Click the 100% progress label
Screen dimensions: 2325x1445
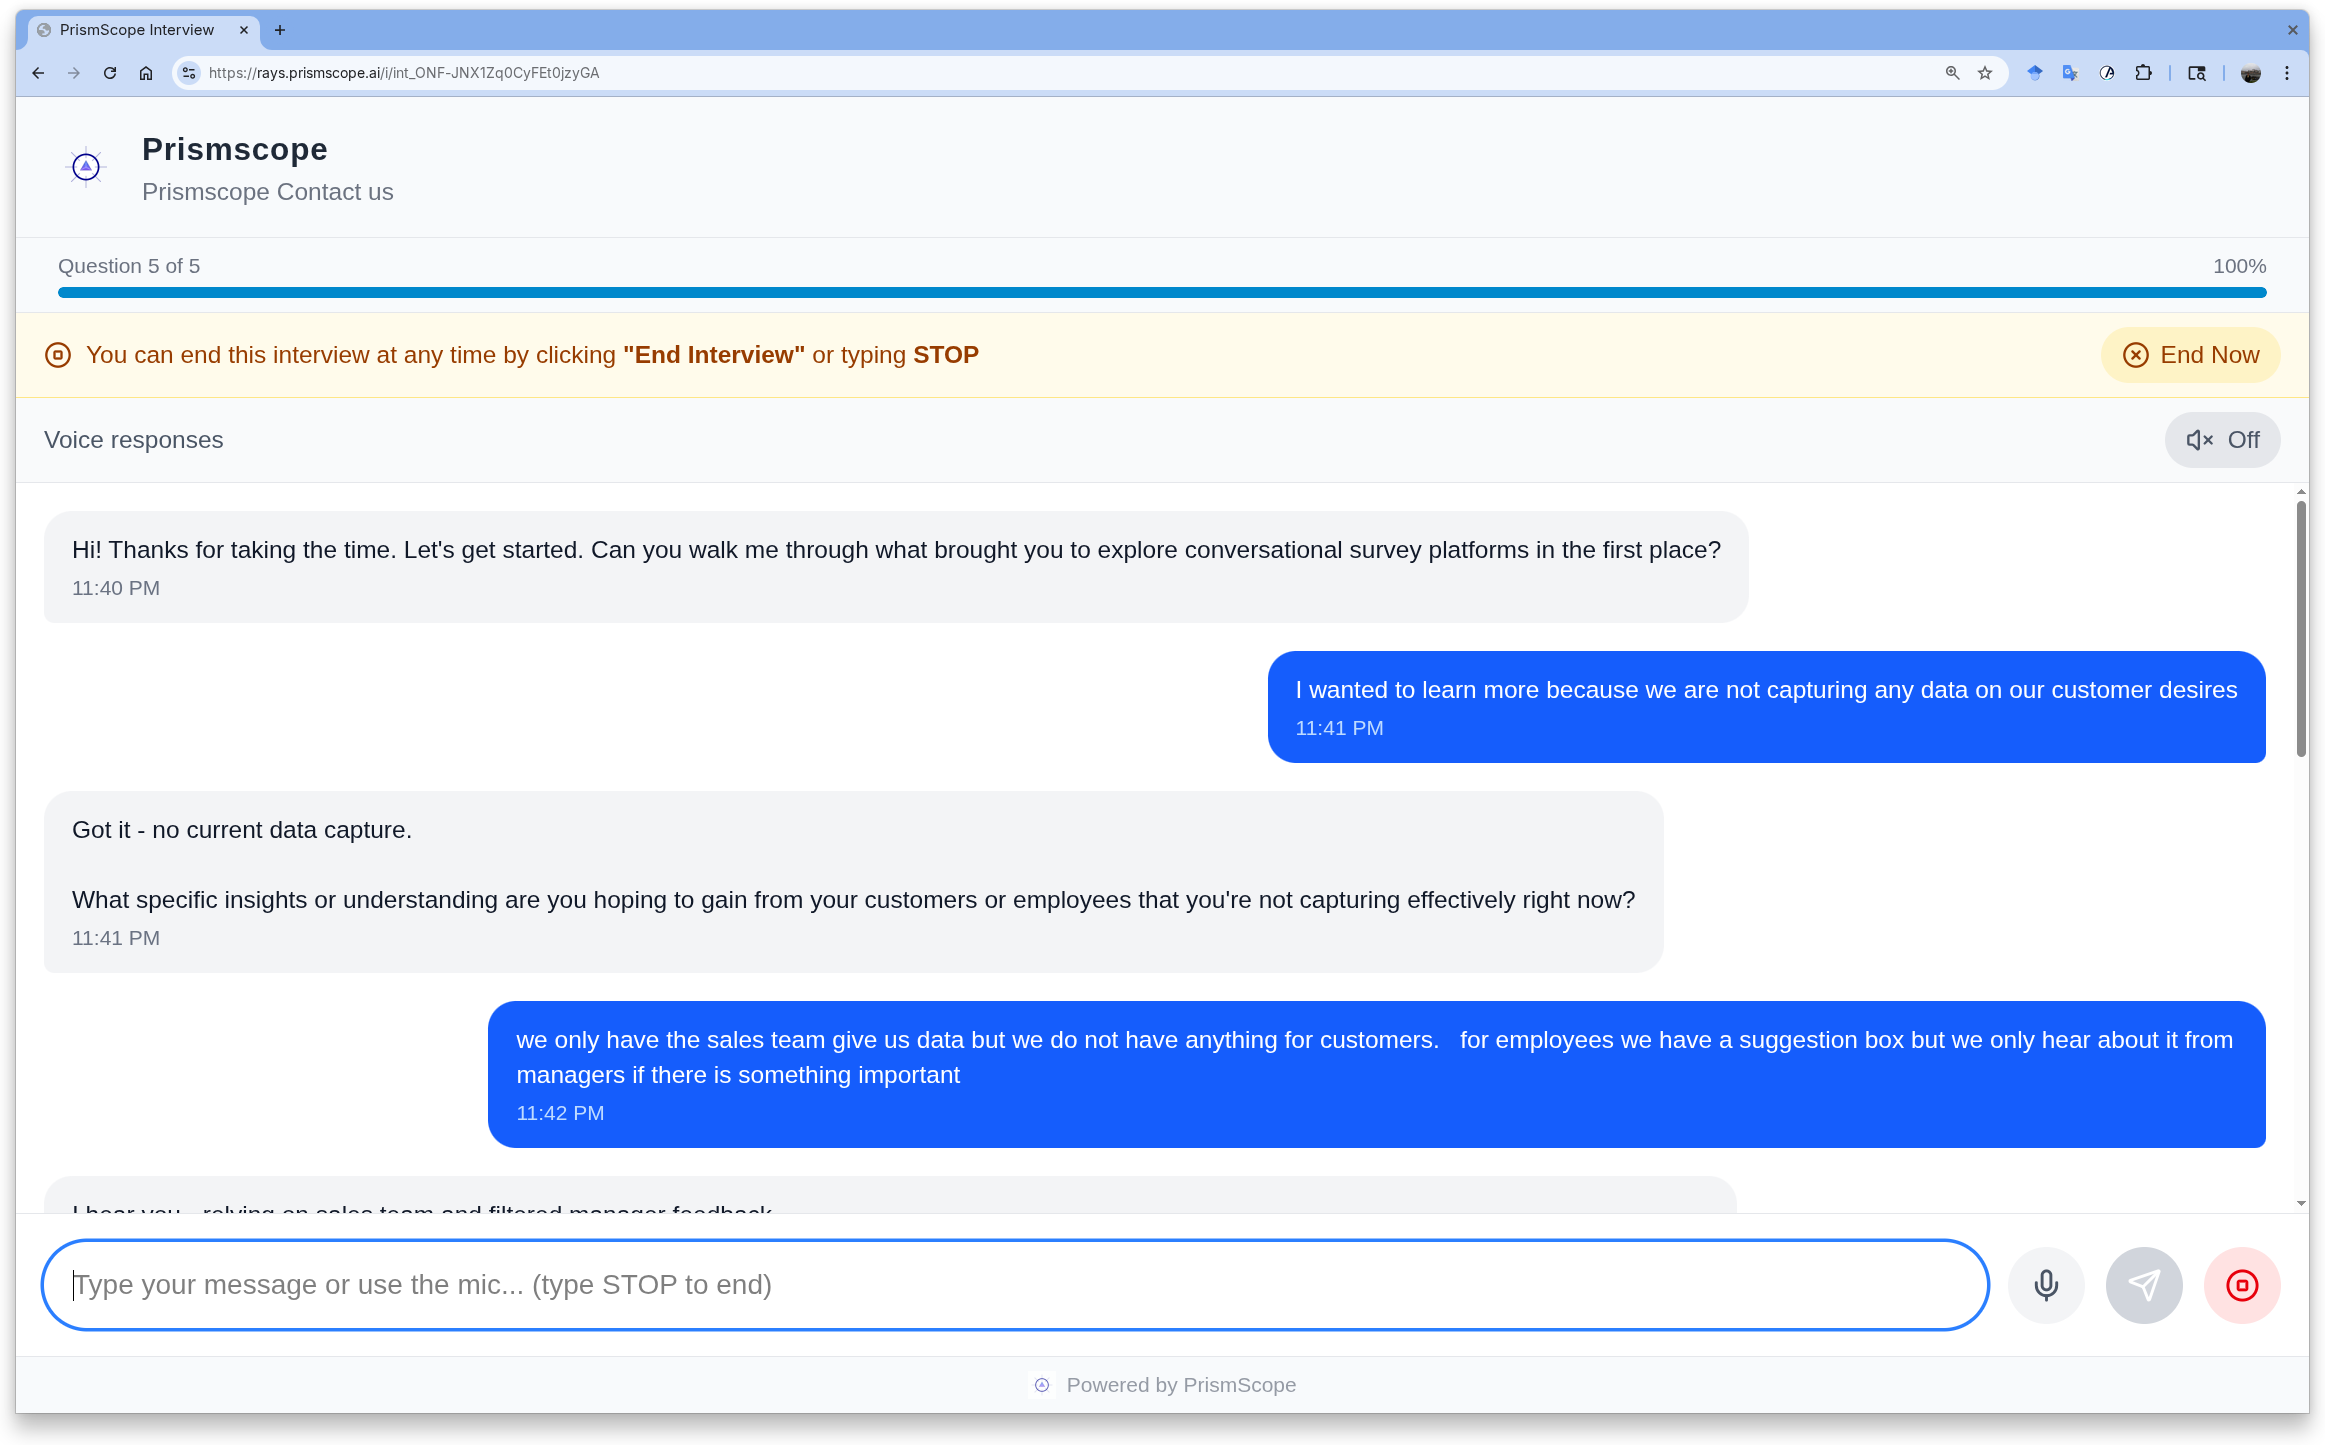(2239, 266)
